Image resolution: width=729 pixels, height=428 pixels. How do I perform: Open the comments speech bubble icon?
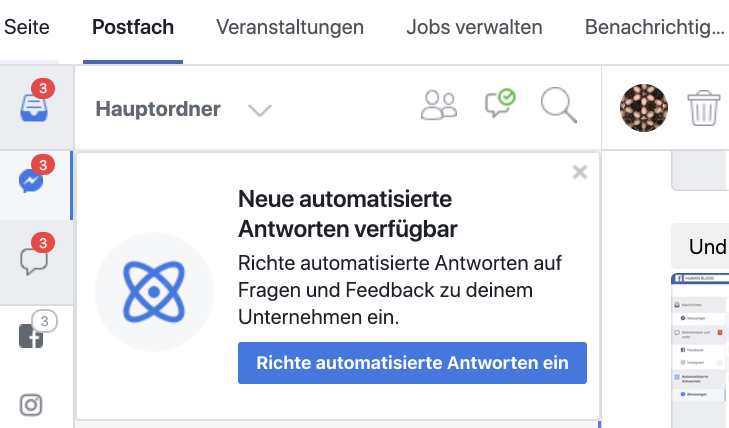pyautogui.click(x=34, y=260)
